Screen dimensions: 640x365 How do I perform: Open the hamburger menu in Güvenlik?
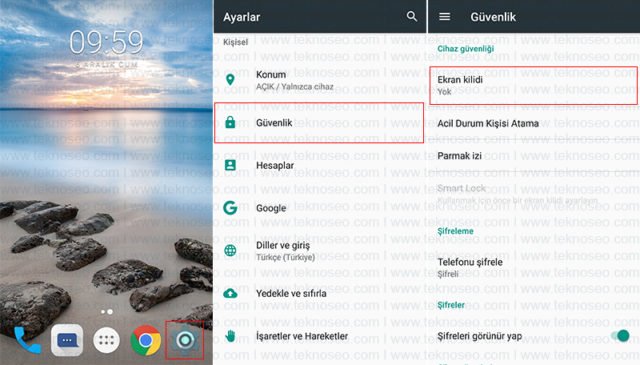444,16
